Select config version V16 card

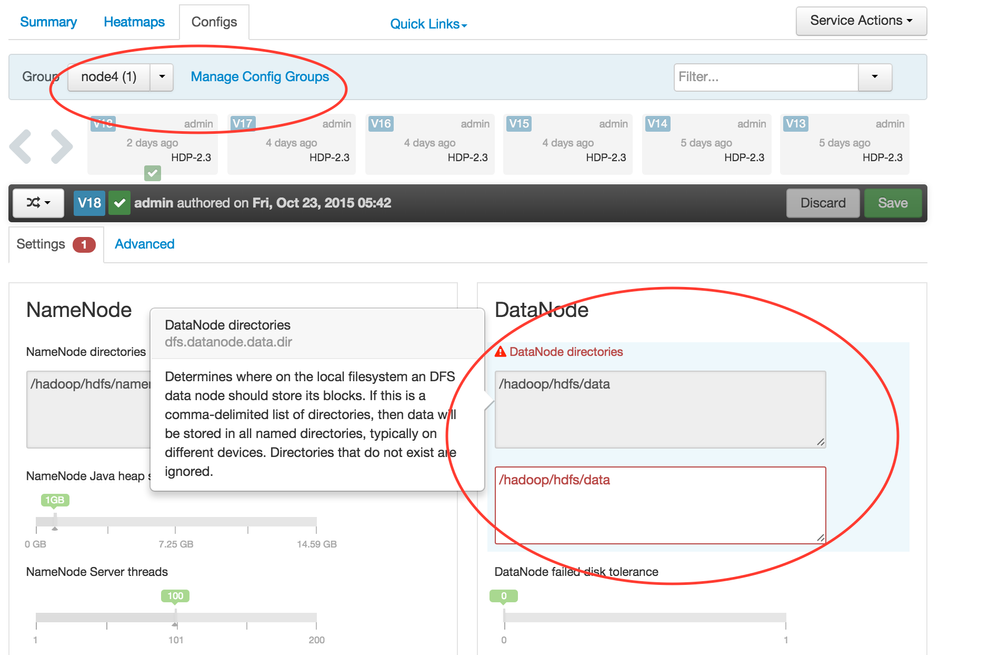429,143
